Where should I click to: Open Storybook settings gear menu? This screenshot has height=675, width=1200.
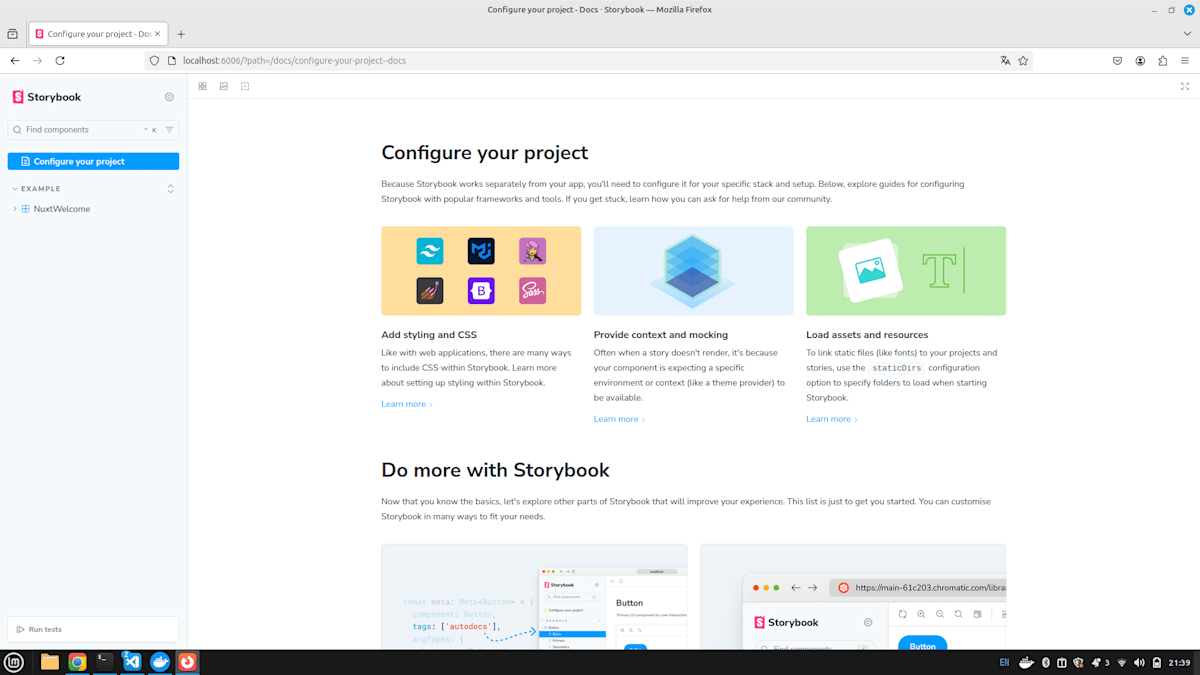pos(169,97)
